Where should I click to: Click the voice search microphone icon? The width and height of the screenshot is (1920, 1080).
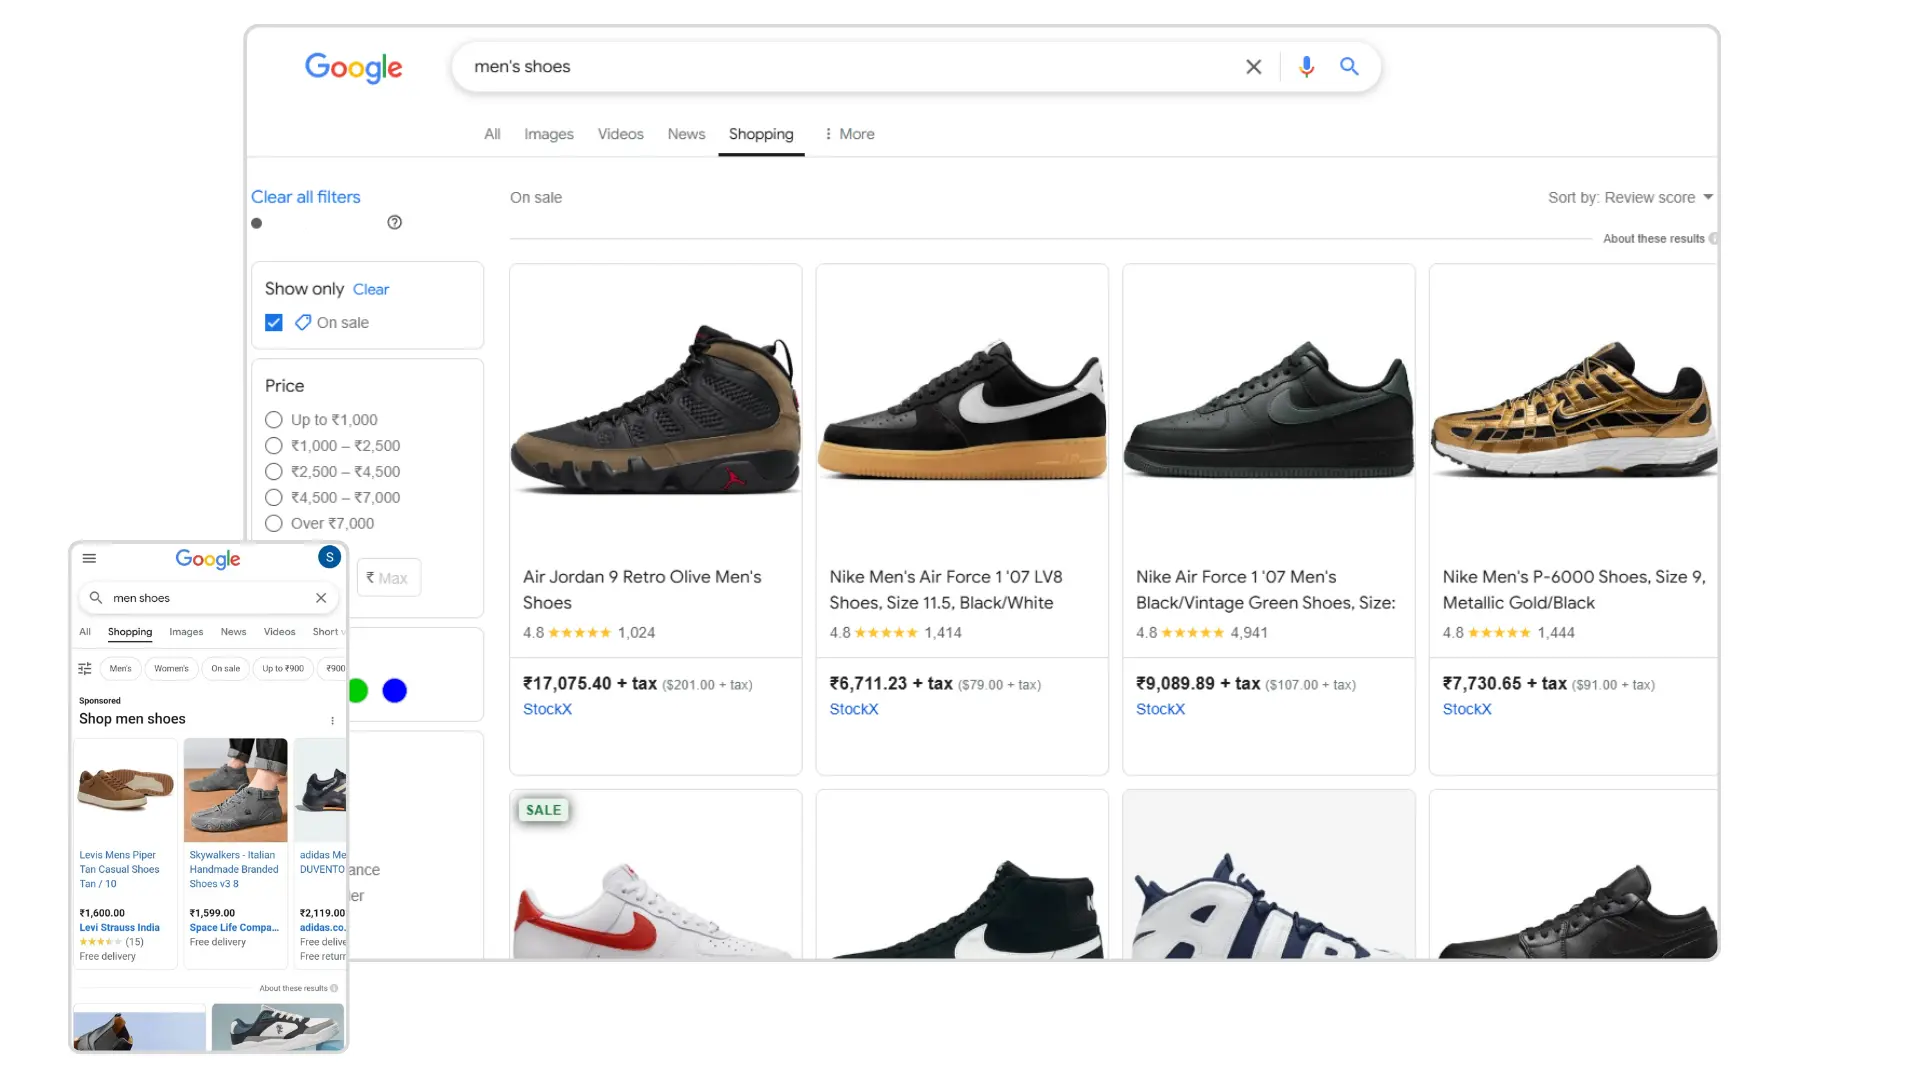[x=1306, y=67]
